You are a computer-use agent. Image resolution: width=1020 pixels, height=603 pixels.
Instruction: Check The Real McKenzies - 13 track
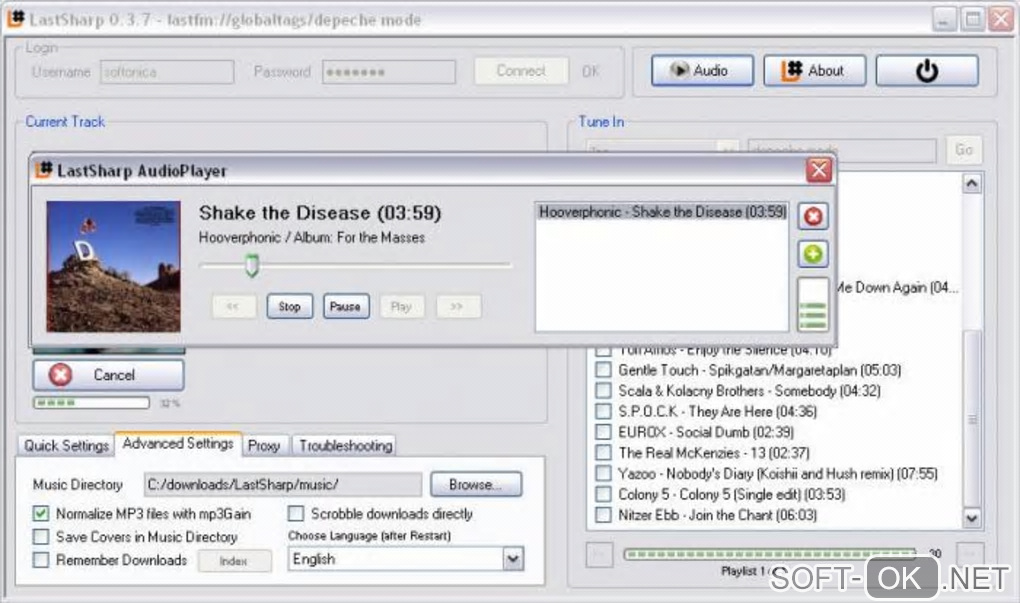coord(604,453)
